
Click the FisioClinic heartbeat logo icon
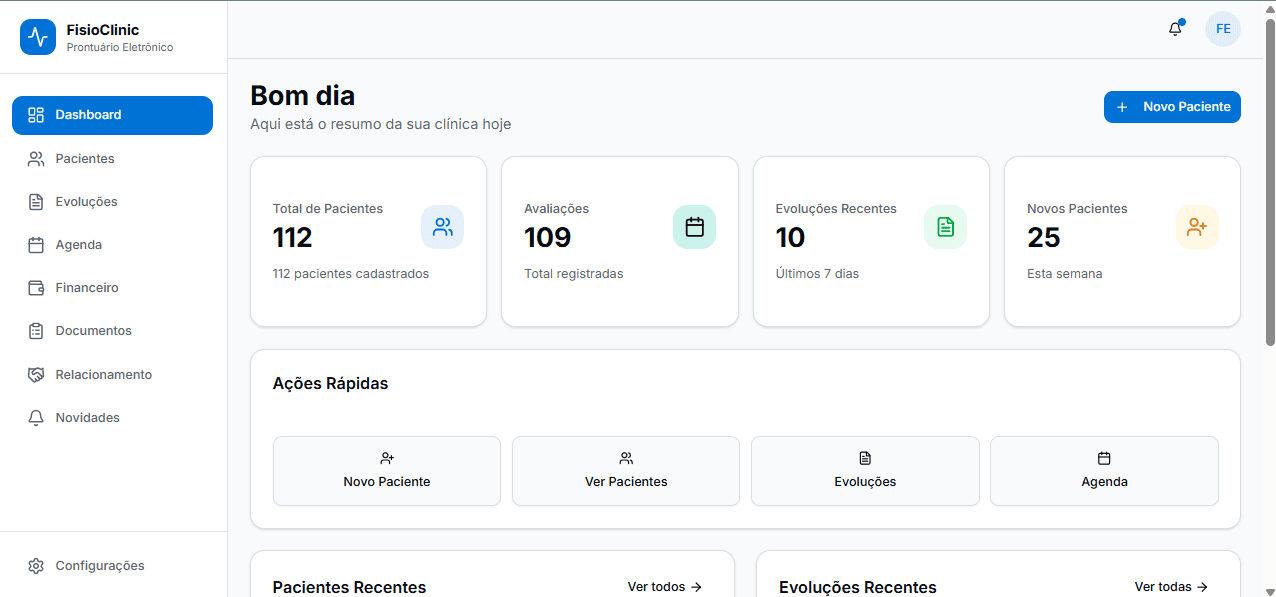pos(38,37)
